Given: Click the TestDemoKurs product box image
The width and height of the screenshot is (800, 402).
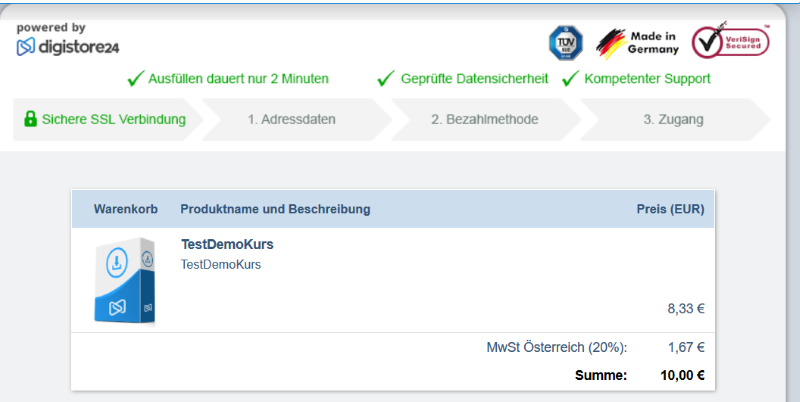Looking at the screenshot, I should point(125,280).
